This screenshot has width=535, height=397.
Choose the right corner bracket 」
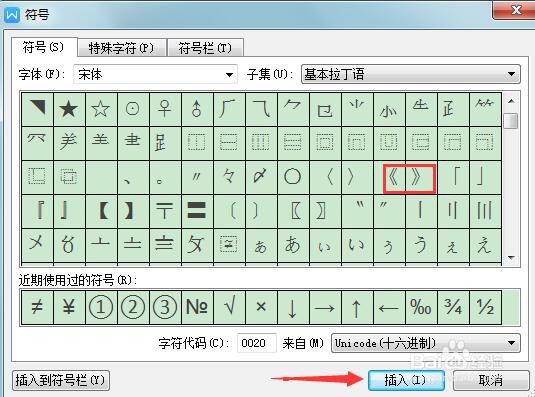[485, 177]
